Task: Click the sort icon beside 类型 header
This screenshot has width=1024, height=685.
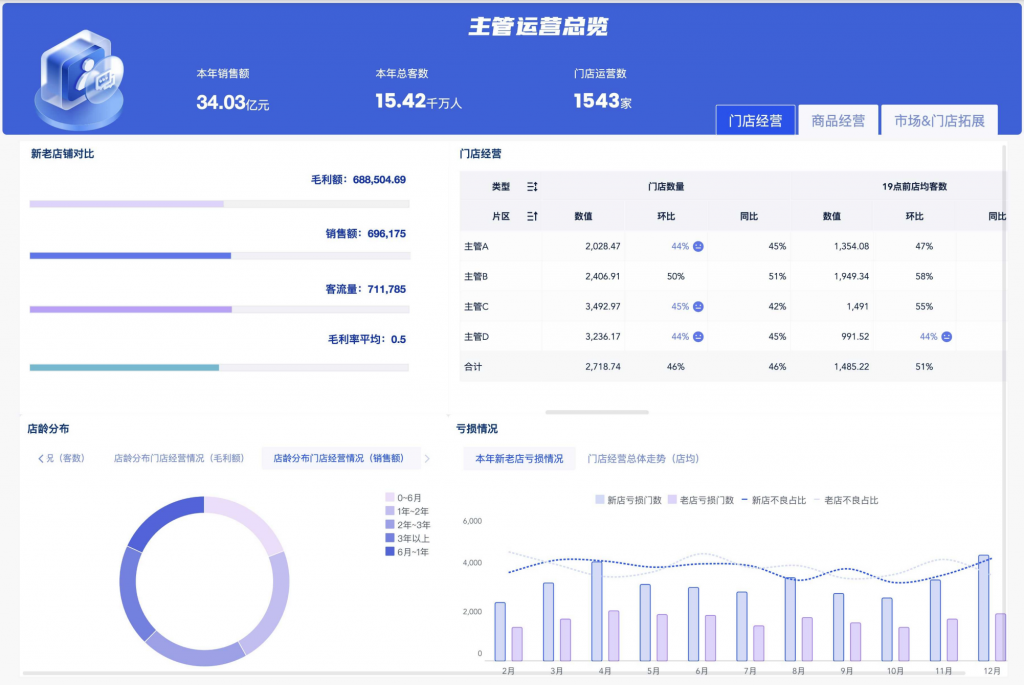Action: [532, 187]
